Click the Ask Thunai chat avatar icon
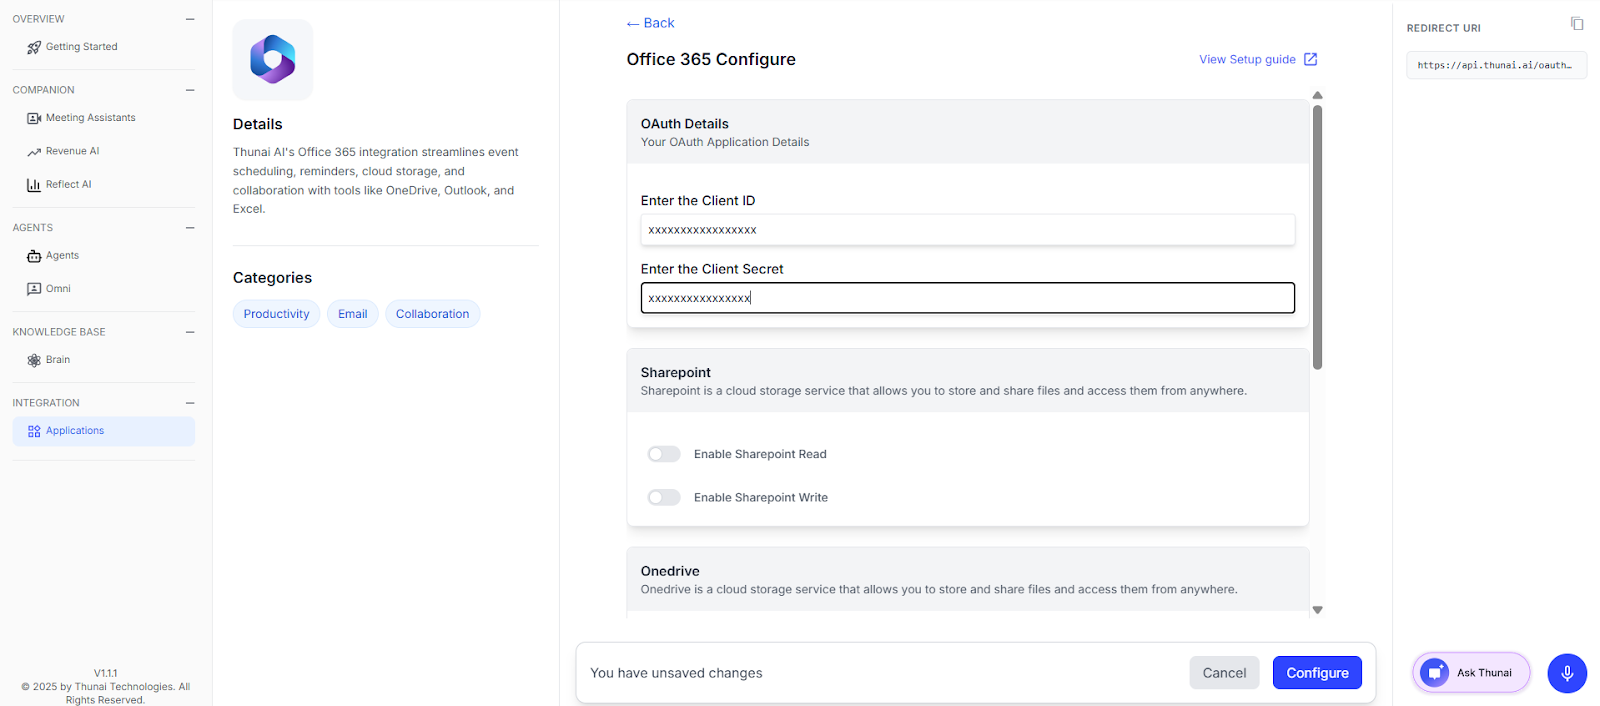Image resolution: width=1600 pixels, height=706 pixels. (1435, 673)
